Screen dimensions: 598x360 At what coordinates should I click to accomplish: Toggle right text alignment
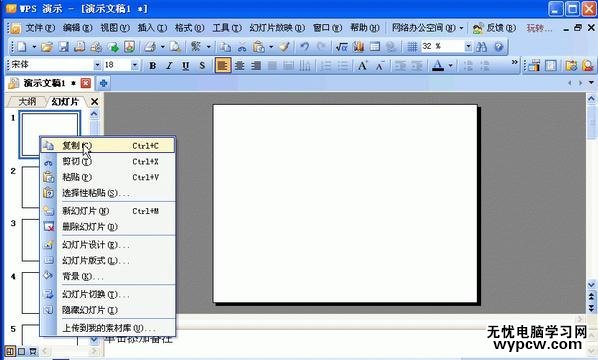point(256,66)
